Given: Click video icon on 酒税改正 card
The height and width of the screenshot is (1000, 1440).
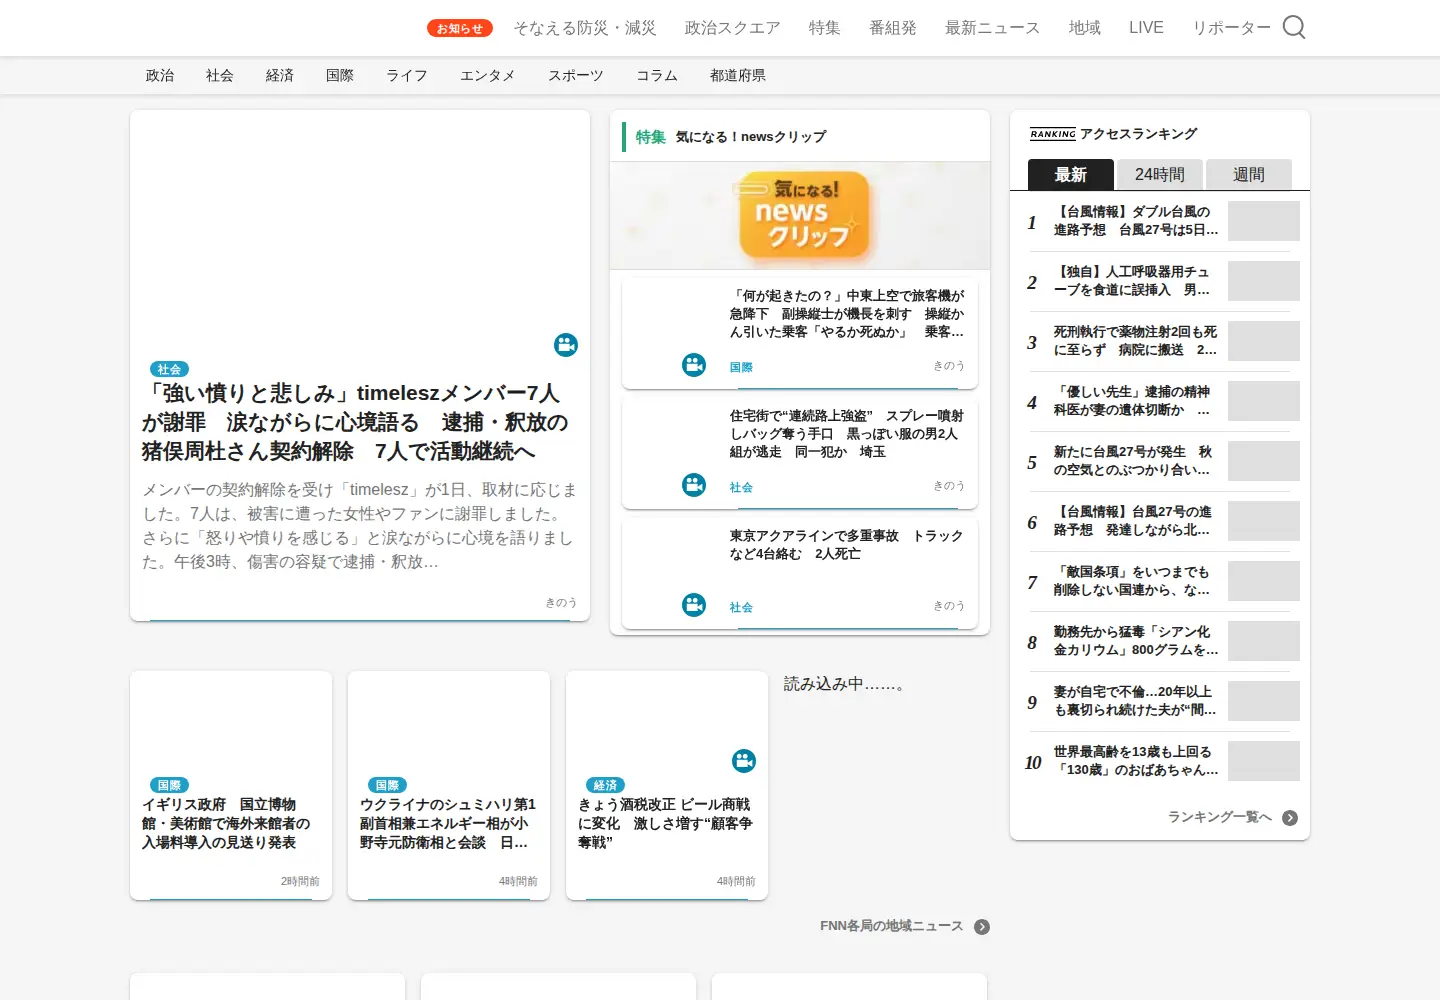Looking at the screenshot, I should click(x=744, y=761).
